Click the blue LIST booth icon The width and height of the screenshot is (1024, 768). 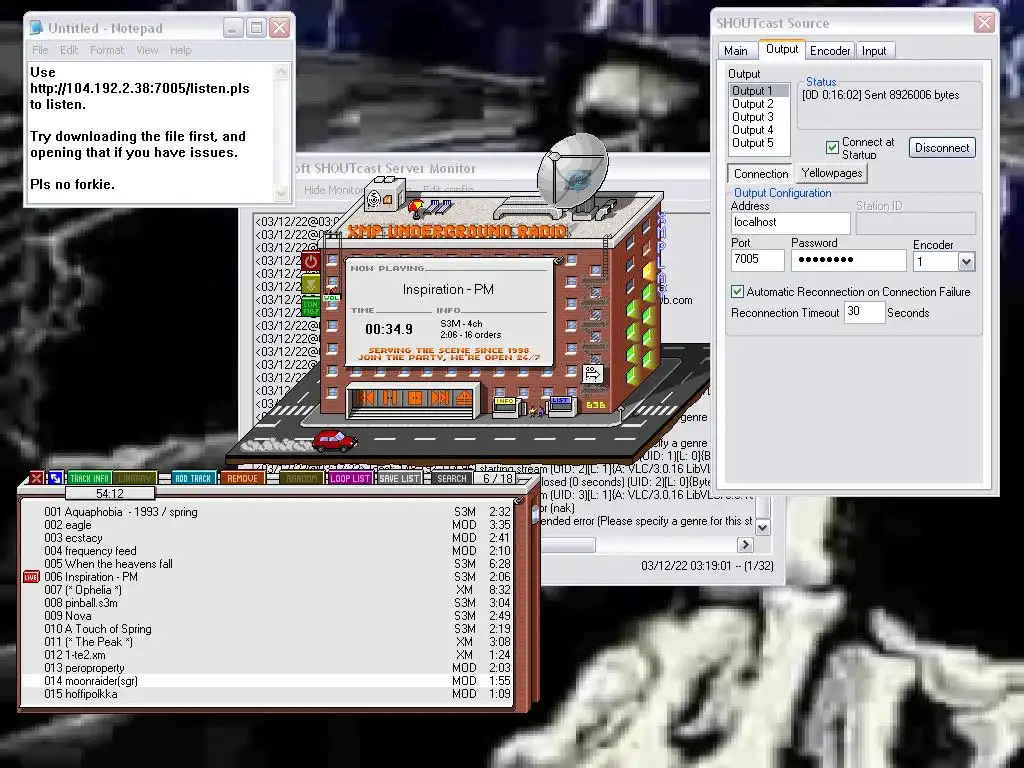(562, 406)
